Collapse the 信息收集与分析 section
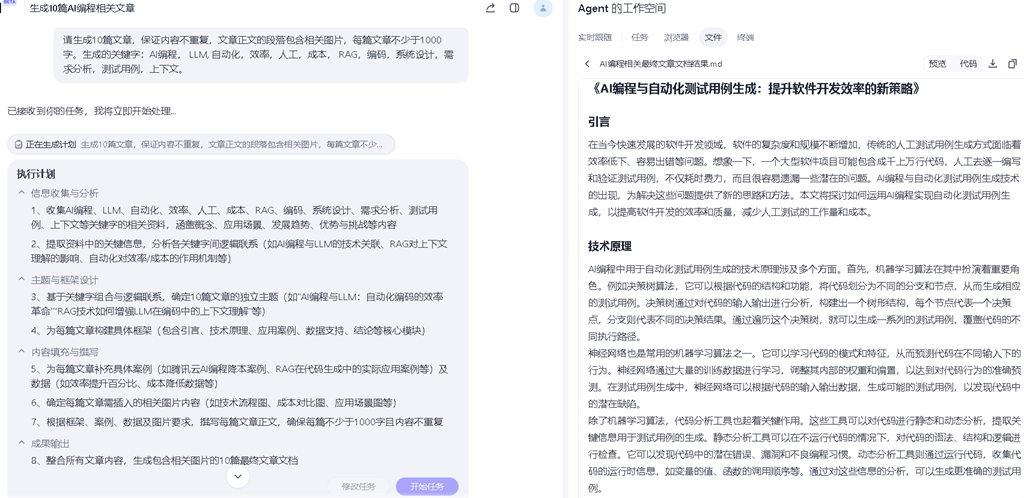 click(22, 193)
